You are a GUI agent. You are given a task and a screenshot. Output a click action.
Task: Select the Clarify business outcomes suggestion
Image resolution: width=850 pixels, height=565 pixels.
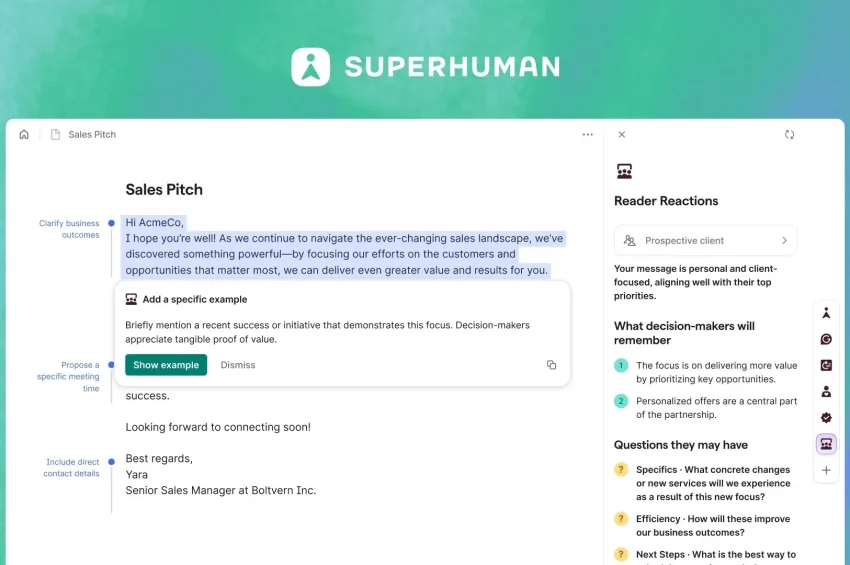pos(69,229)
